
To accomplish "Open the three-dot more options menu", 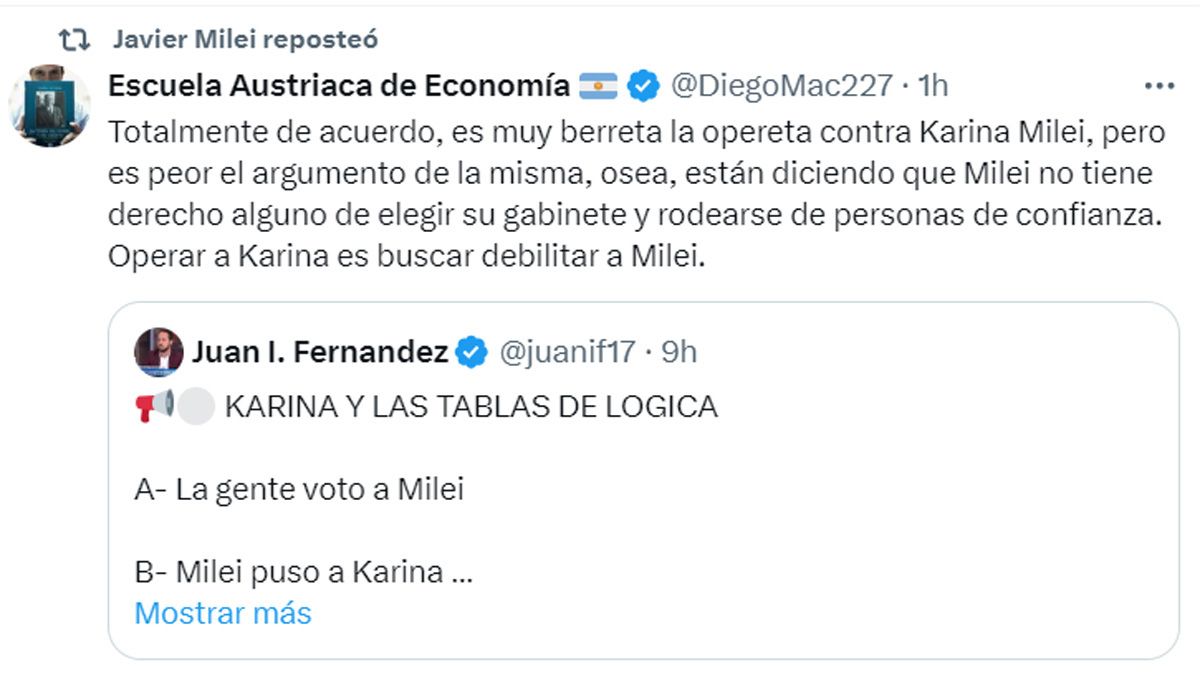I will click(x=1159, y=86).
